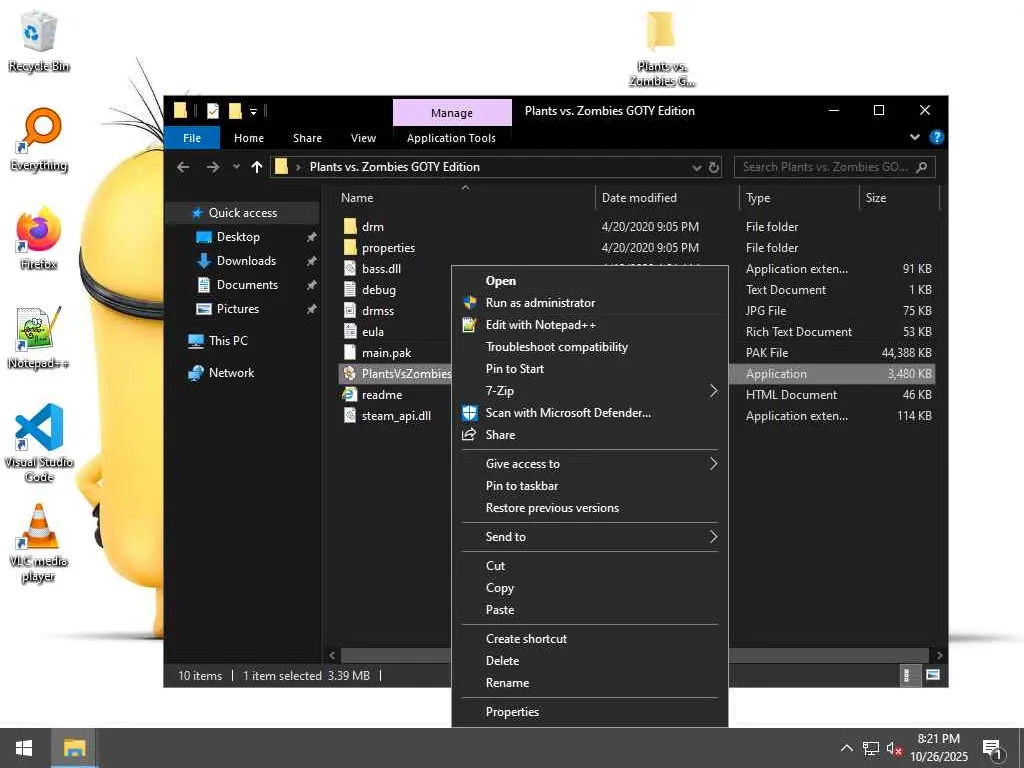1024x768 pixels.
Task: Select Network in navigation pane
Action: coord(231,373)
